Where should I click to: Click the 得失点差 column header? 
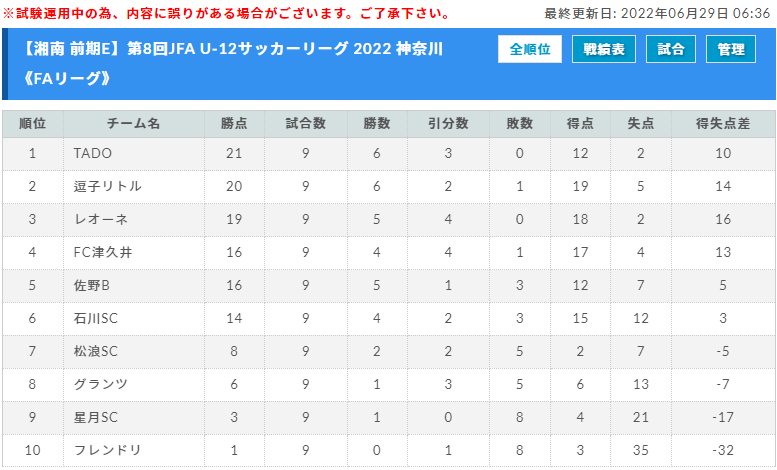(x=723, y=123)
